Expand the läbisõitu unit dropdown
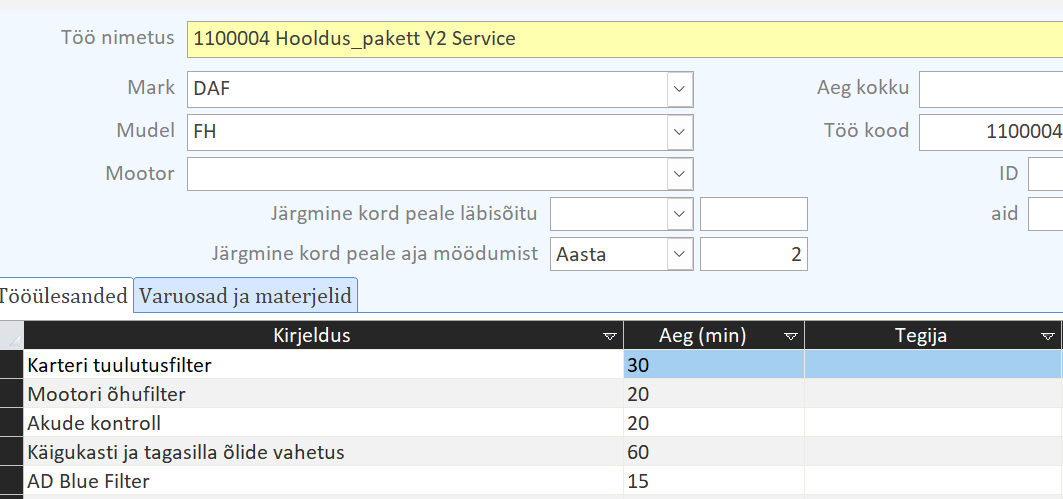 (x=680, y=213)
